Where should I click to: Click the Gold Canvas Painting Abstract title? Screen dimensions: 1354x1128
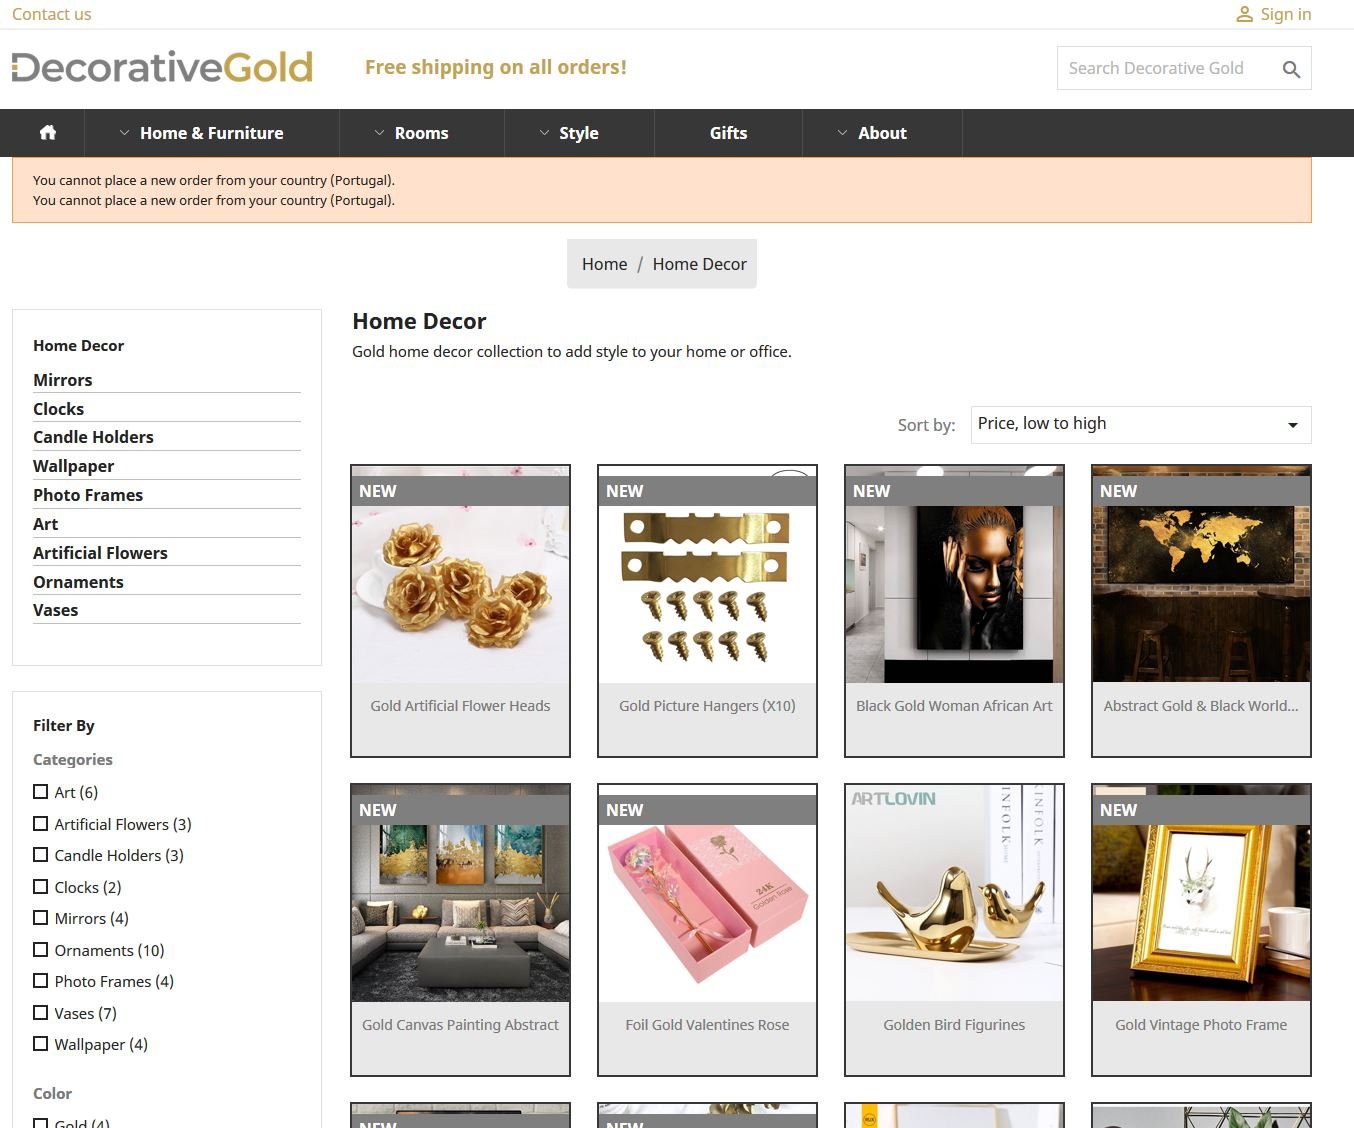pos(460,1025)
